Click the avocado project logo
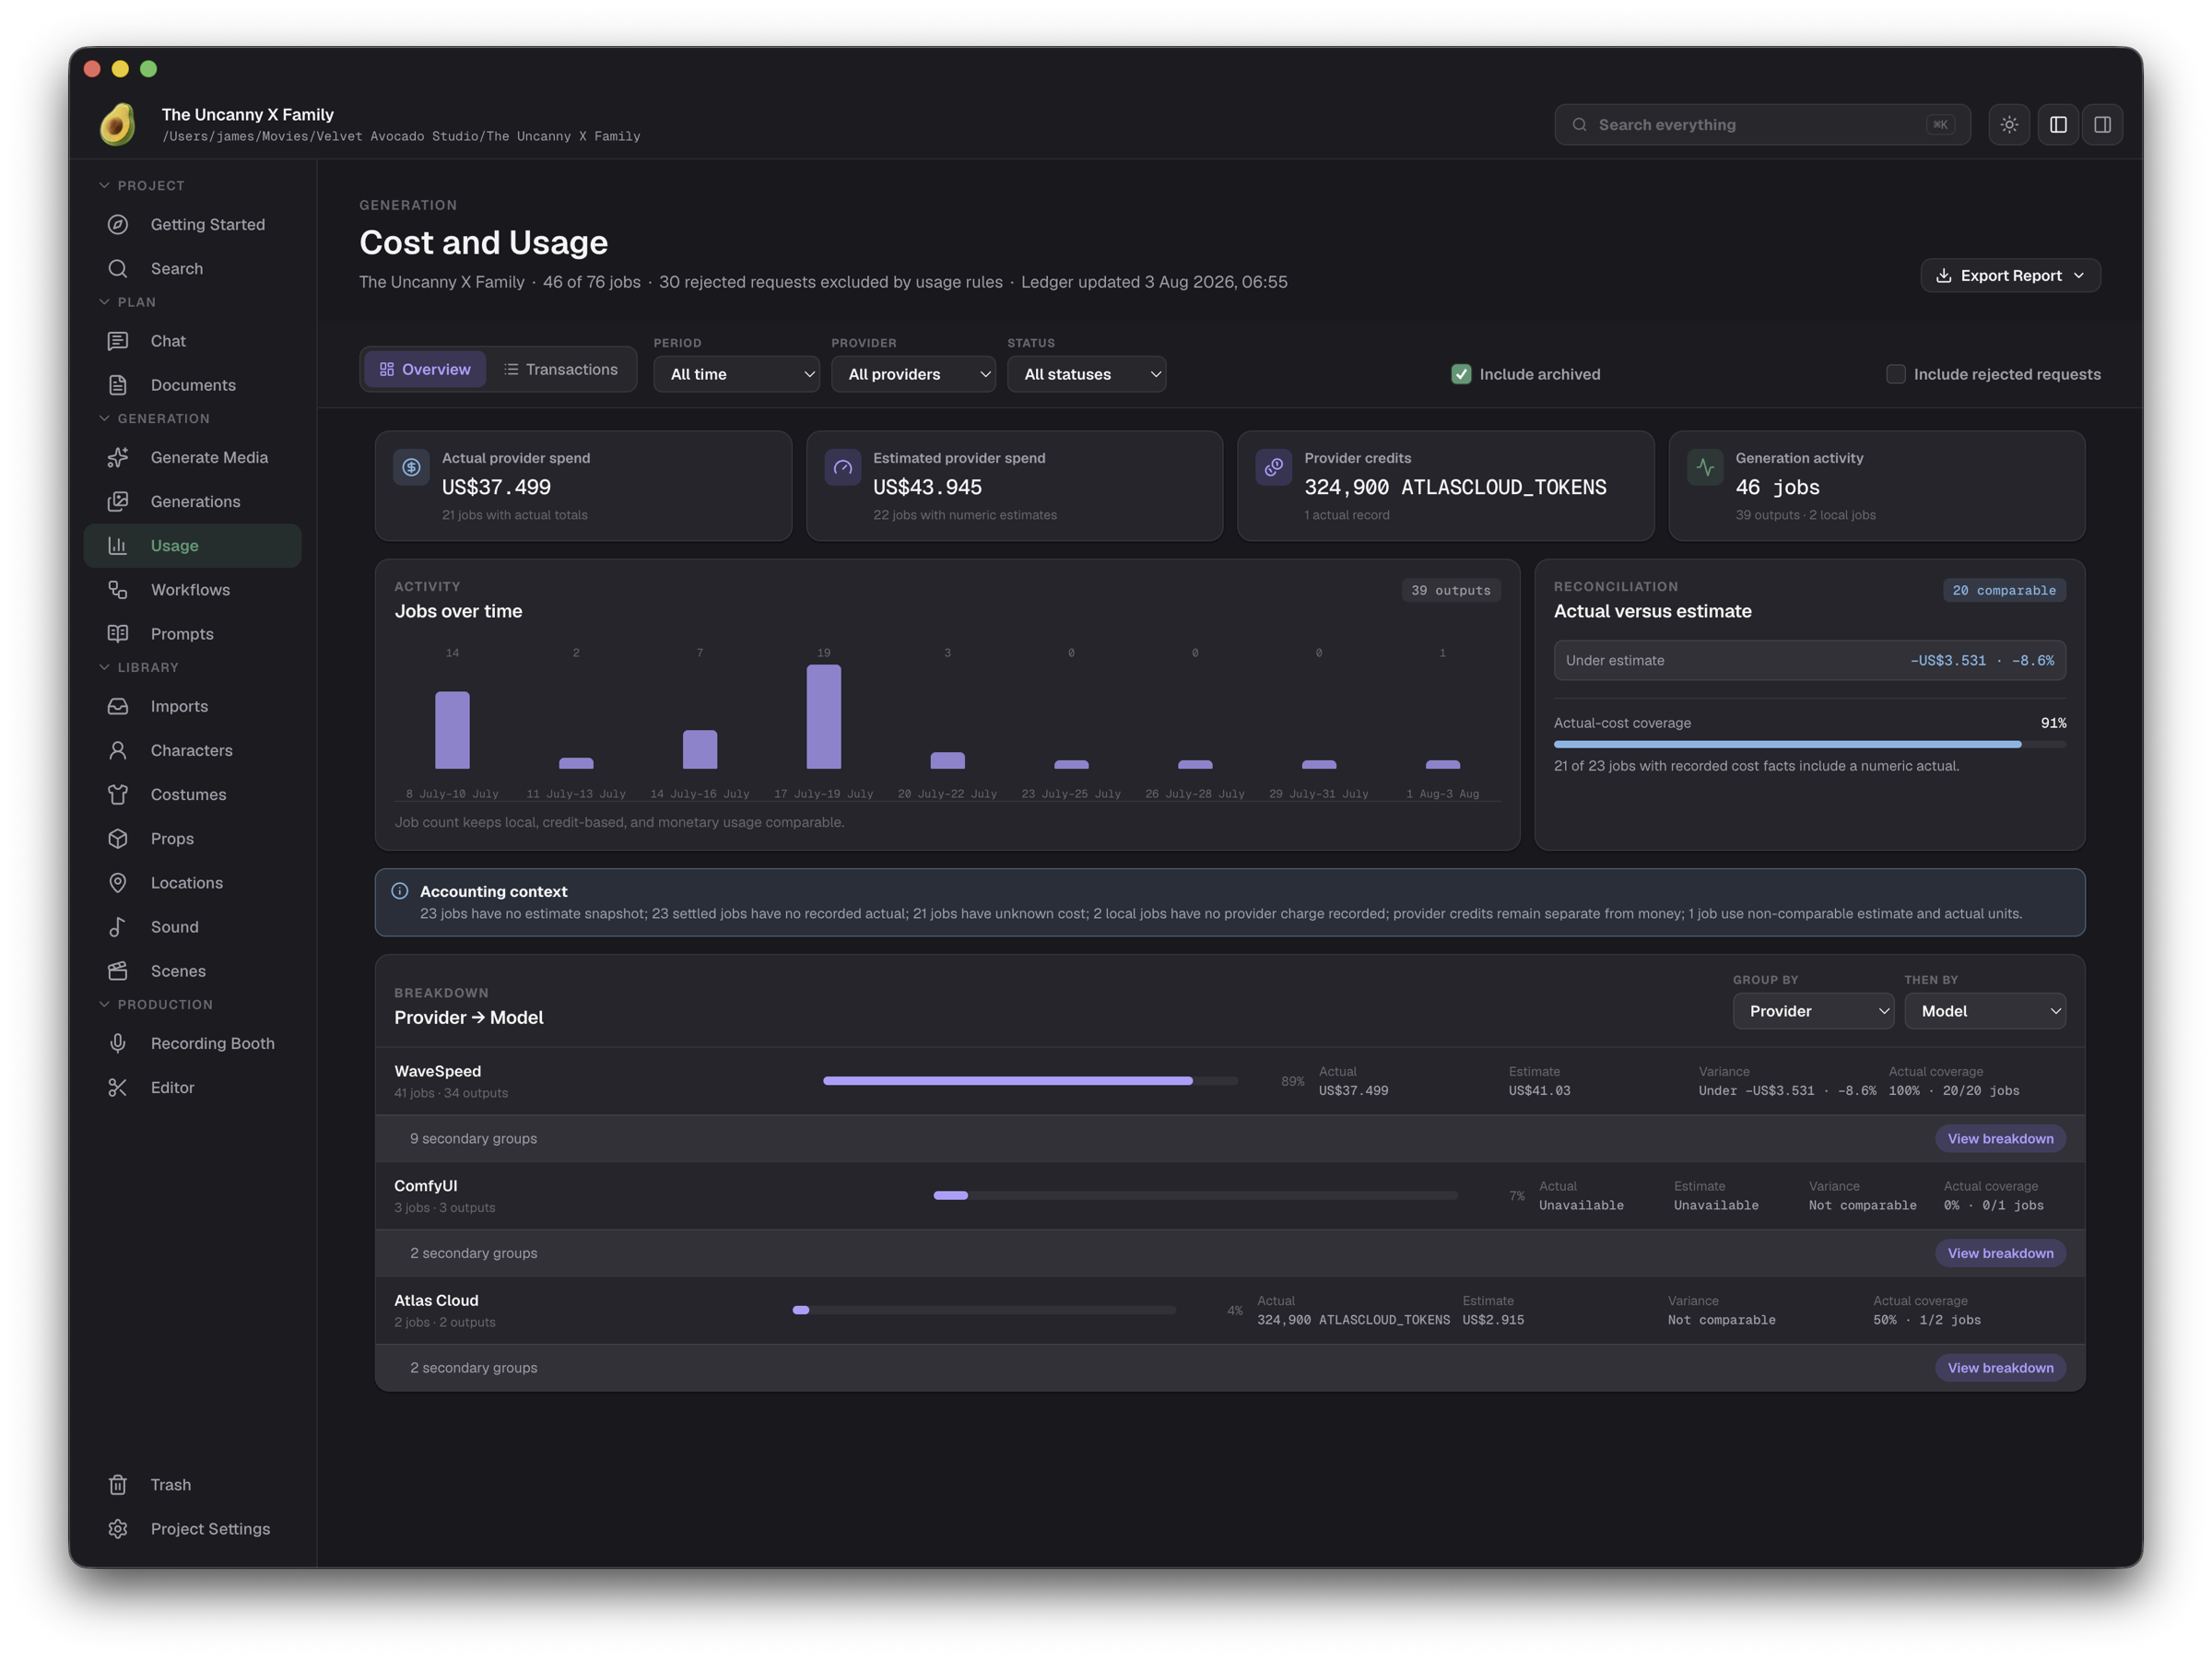2212x1659 pixels. coord(118,124)
